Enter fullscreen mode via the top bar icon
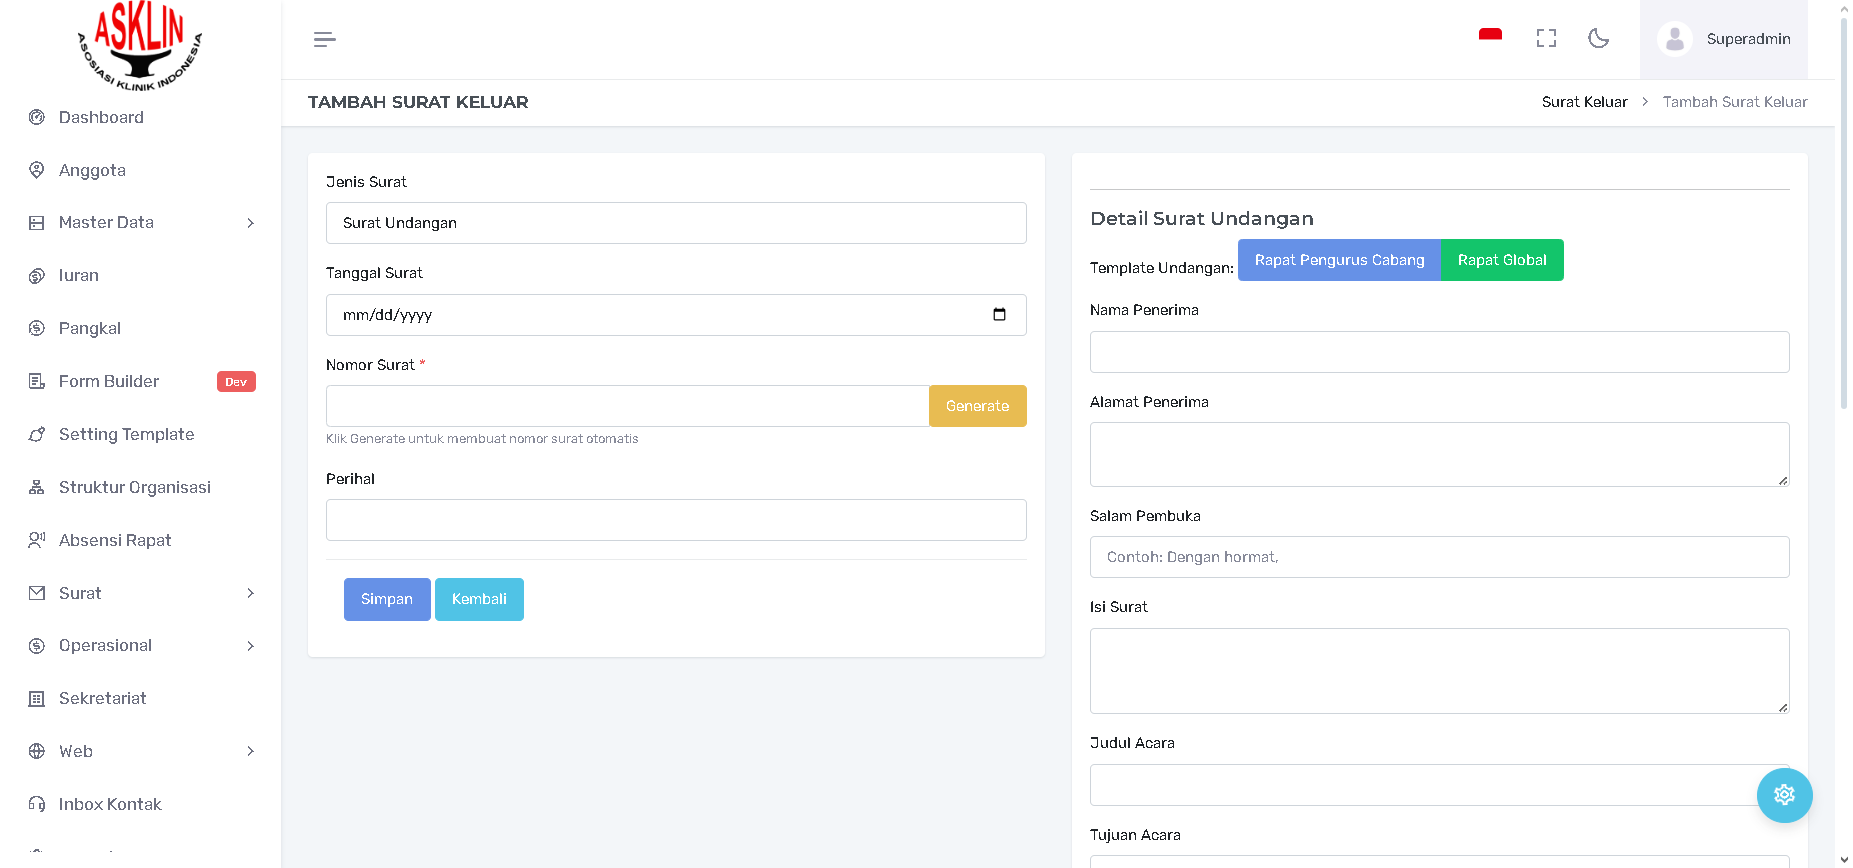Image resolution: width=1853 pixels, height=868 pixels. (1546, 39)
